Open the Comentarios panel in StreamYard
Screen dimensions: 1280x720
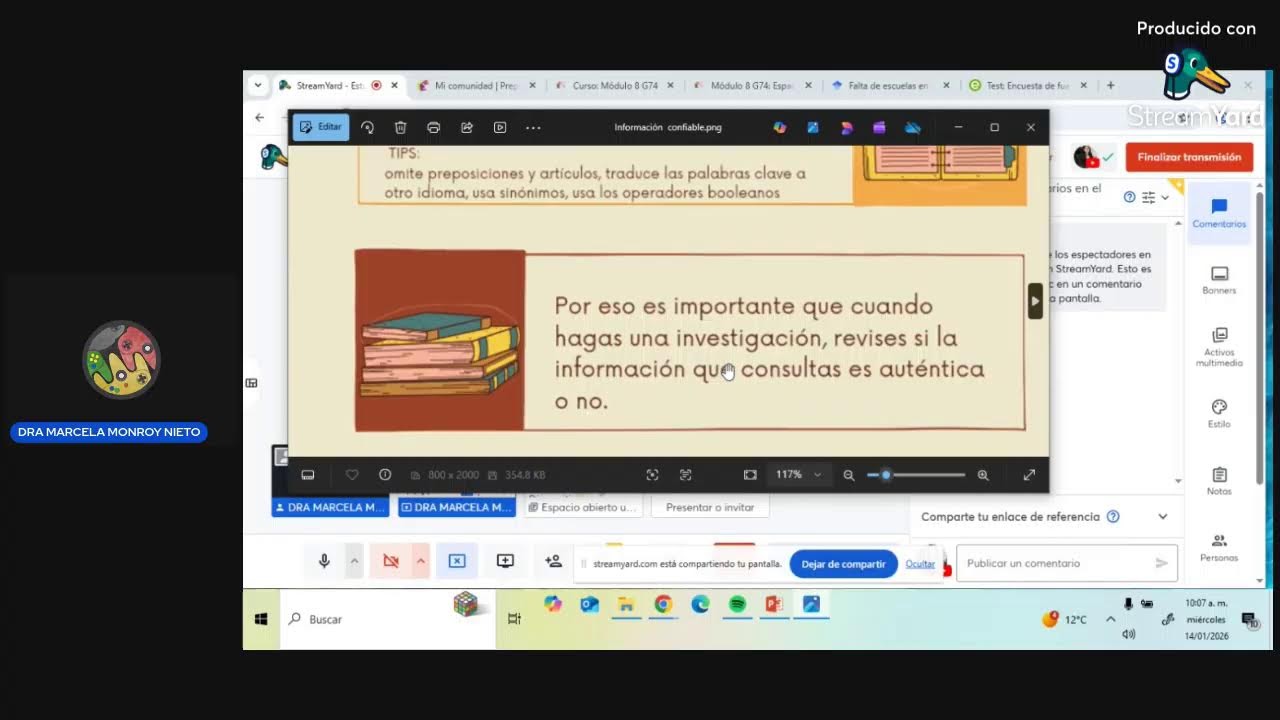coord(1219,214)
